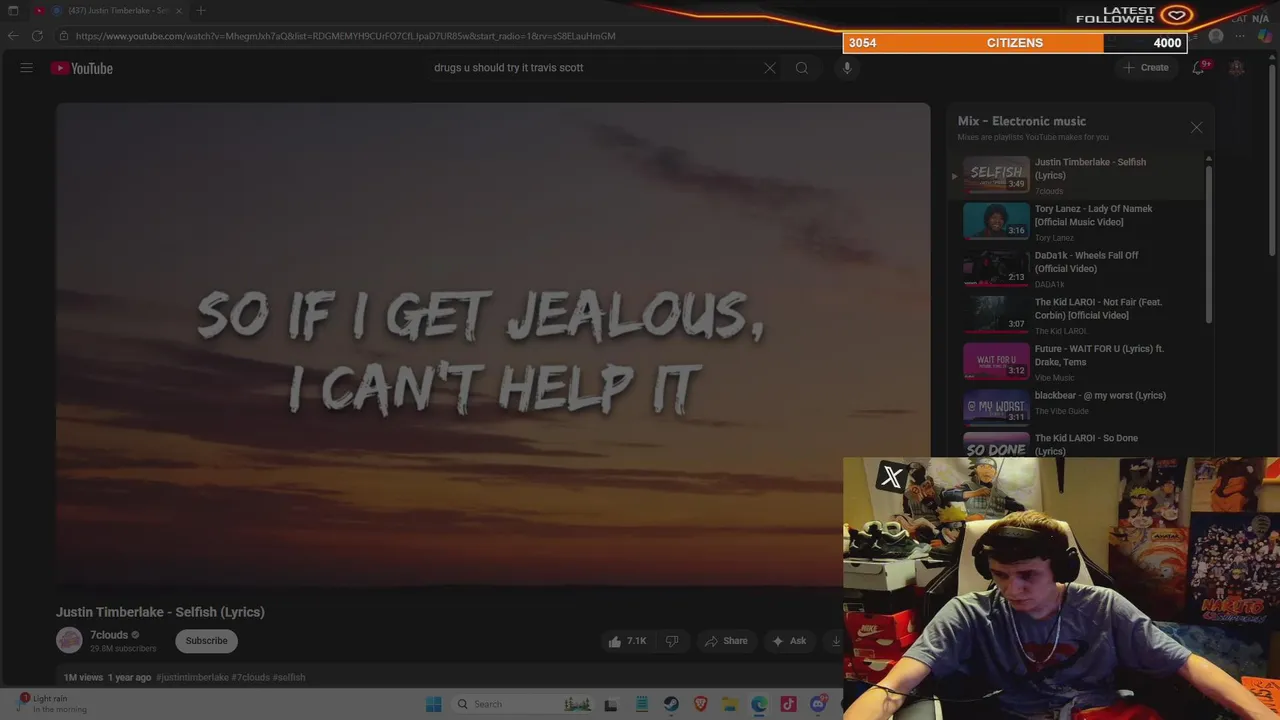Open the Light rain weather widget

[50, 703]
